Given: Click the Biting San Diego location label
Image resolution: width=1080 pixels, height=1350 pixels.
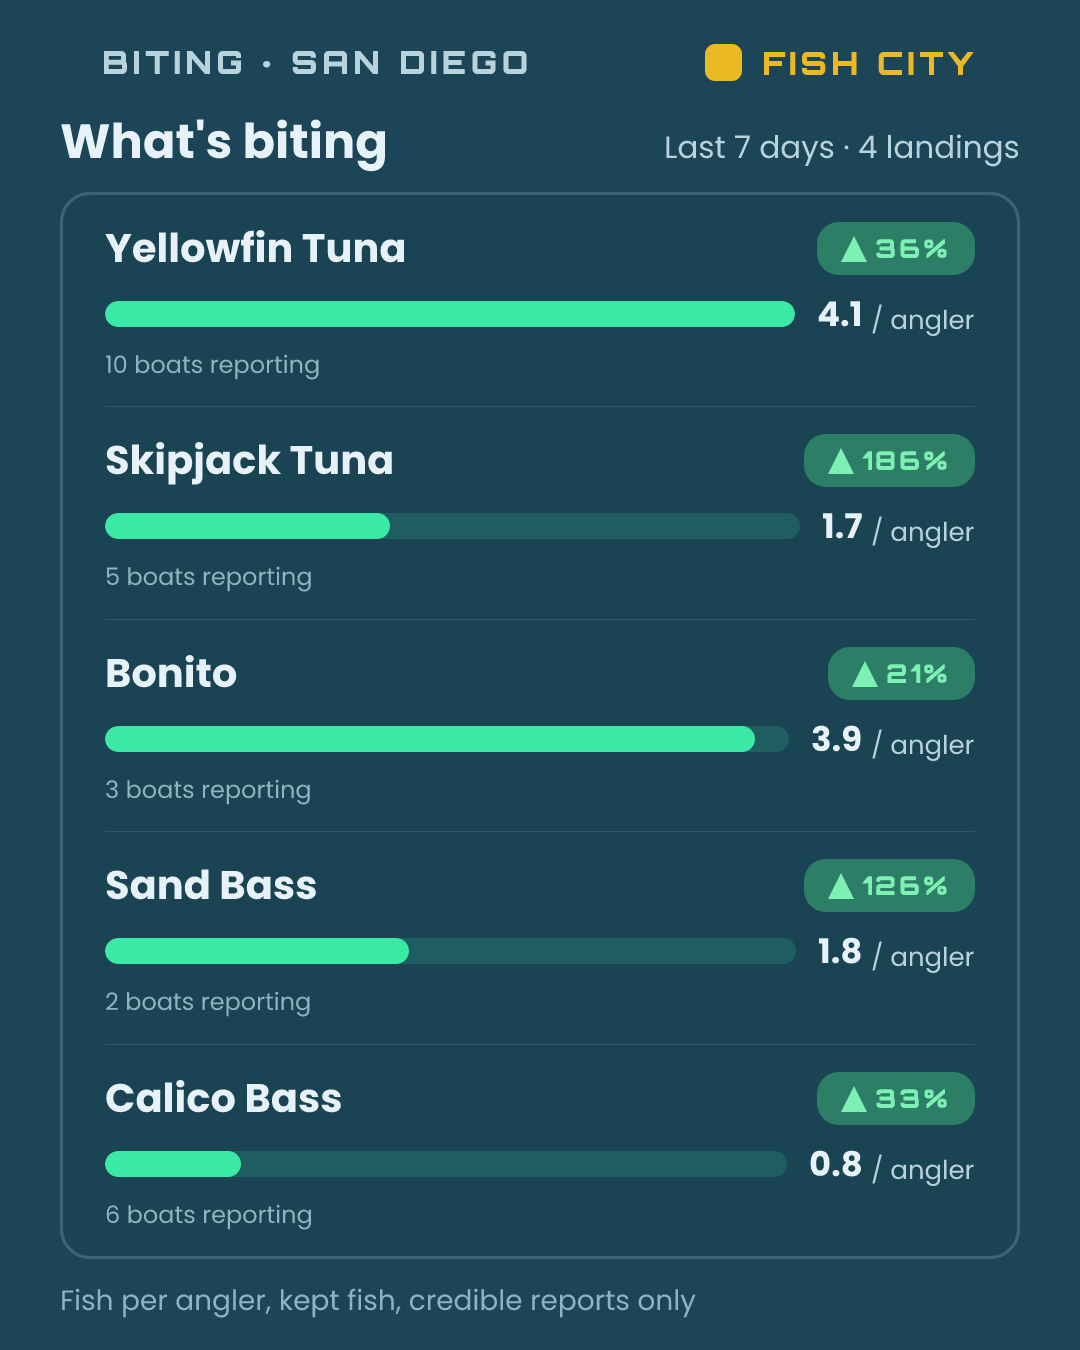Looking at the screenshot, I should 315,63.
